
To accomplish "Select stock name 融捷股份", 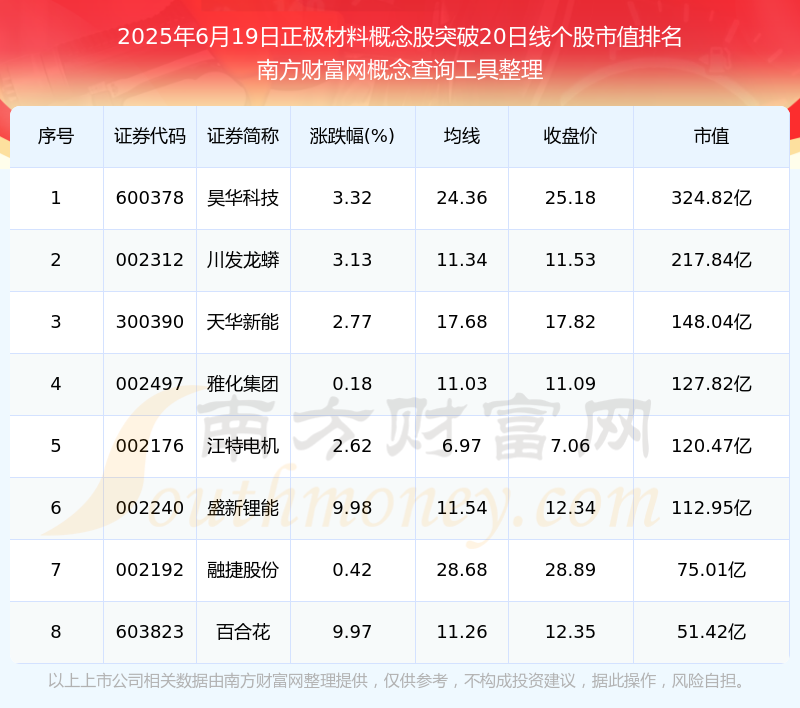I will (243, 570).
